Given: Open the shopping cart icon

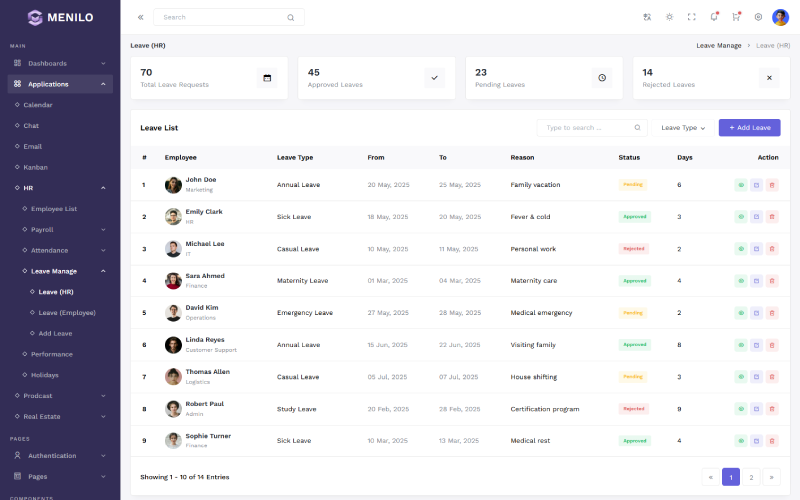Looking at the screenshot, I should point(736,17).
